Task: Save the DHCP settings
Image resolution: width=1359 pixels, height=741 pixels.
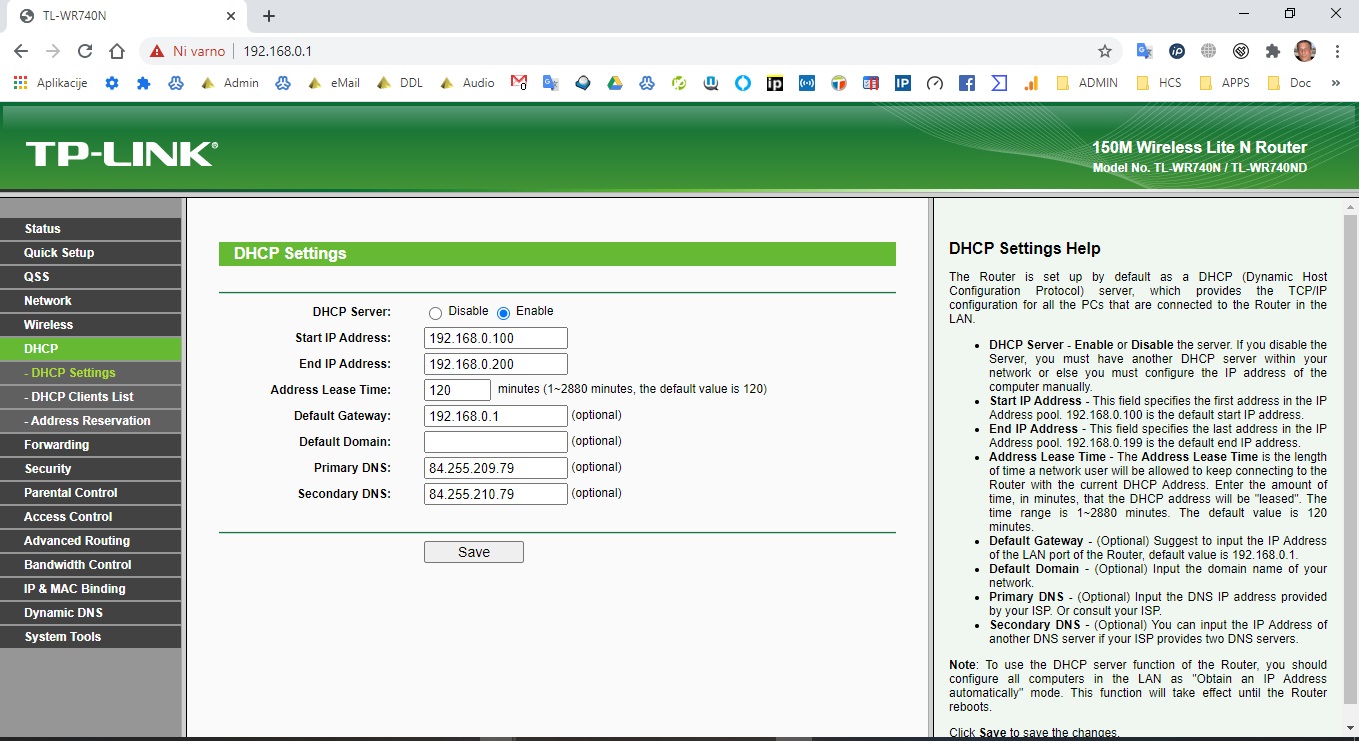Action: click(x=474, y=552)
